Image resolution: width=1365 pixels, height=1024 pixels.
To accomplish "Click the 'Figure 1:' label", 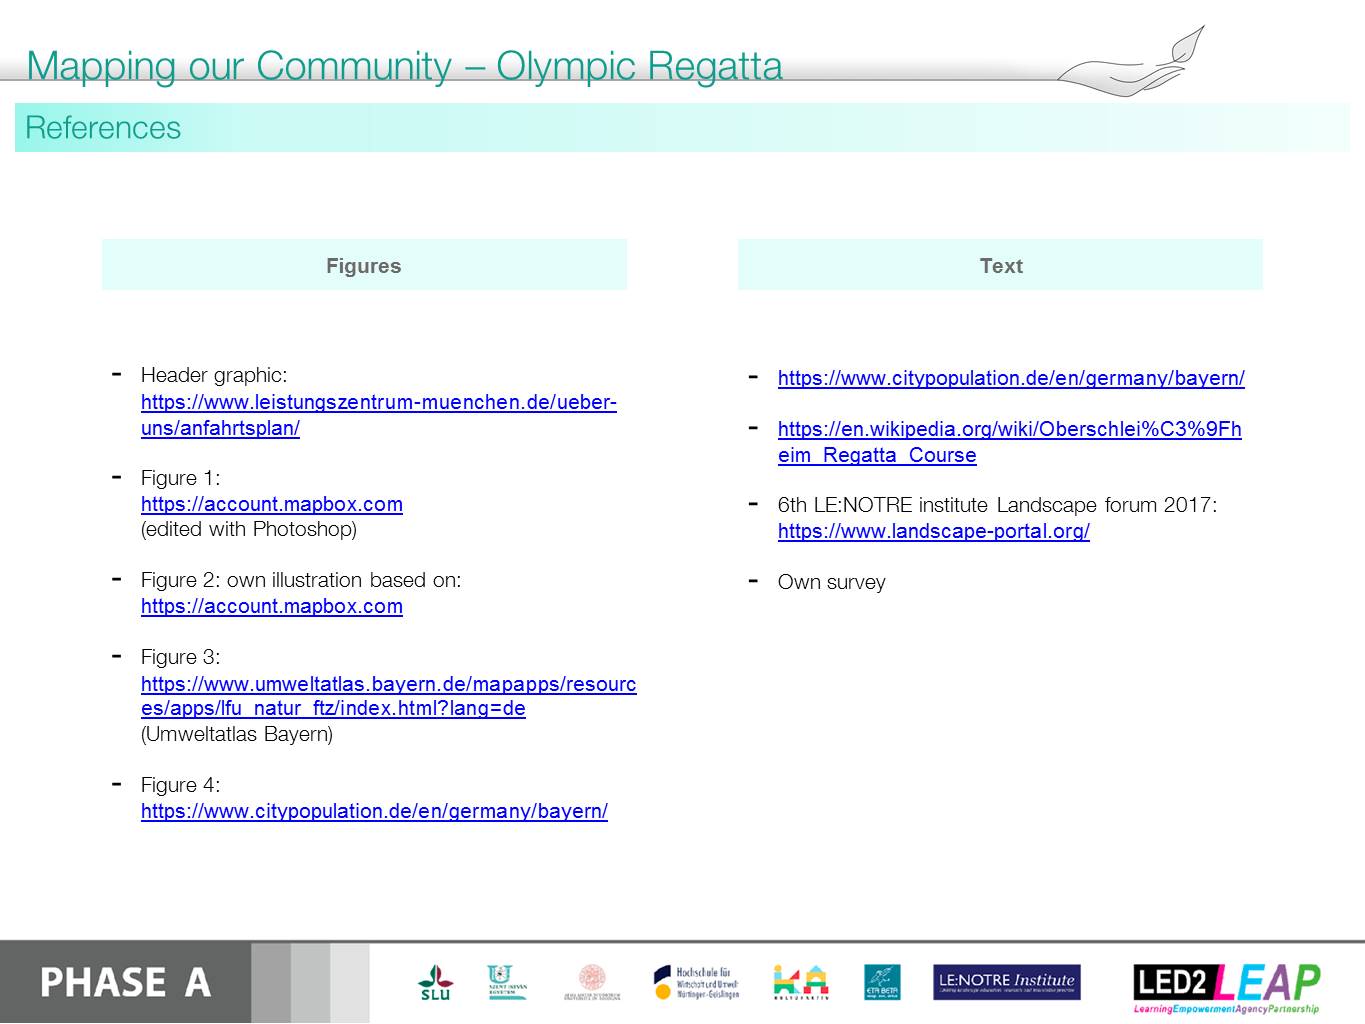I will [181, 478].
